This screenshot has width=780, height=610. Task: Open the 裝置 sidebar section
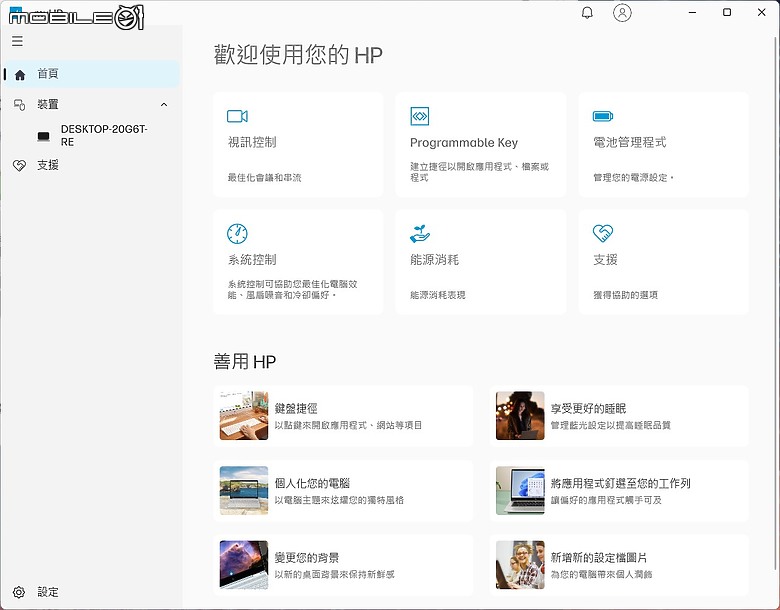click(92, 104)
